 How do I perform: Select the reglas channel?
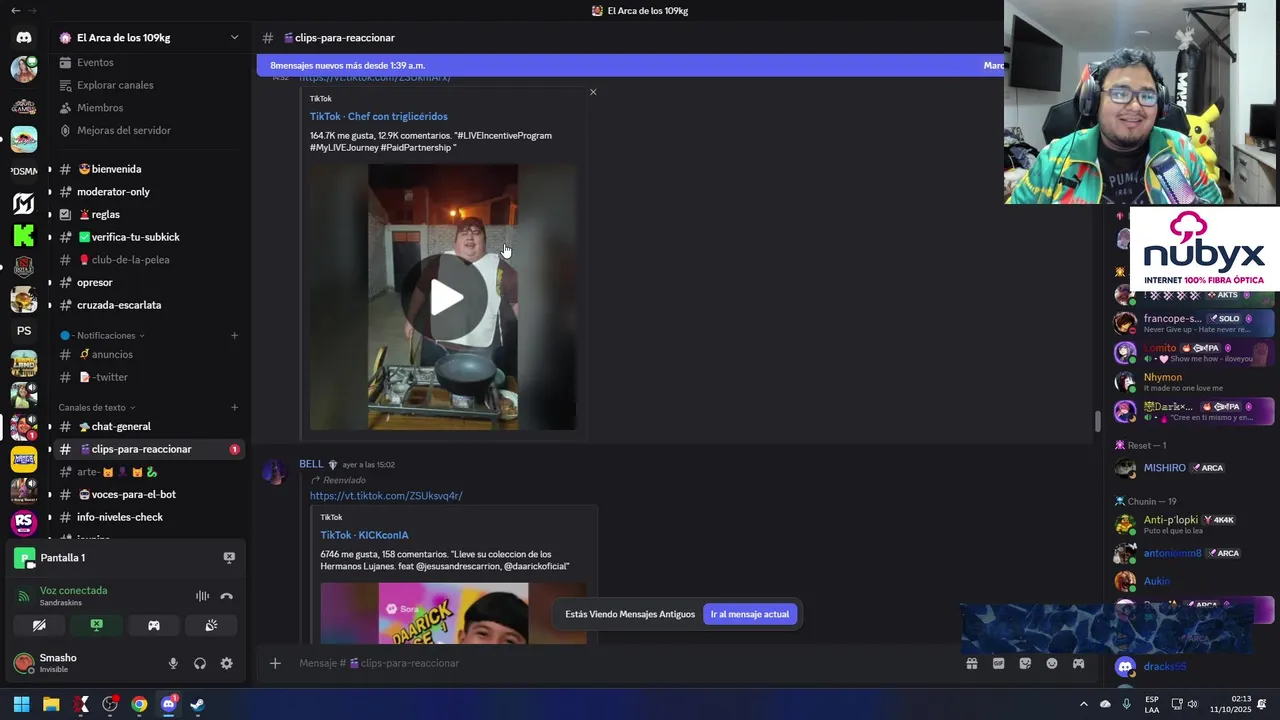(x=150, y=214)
